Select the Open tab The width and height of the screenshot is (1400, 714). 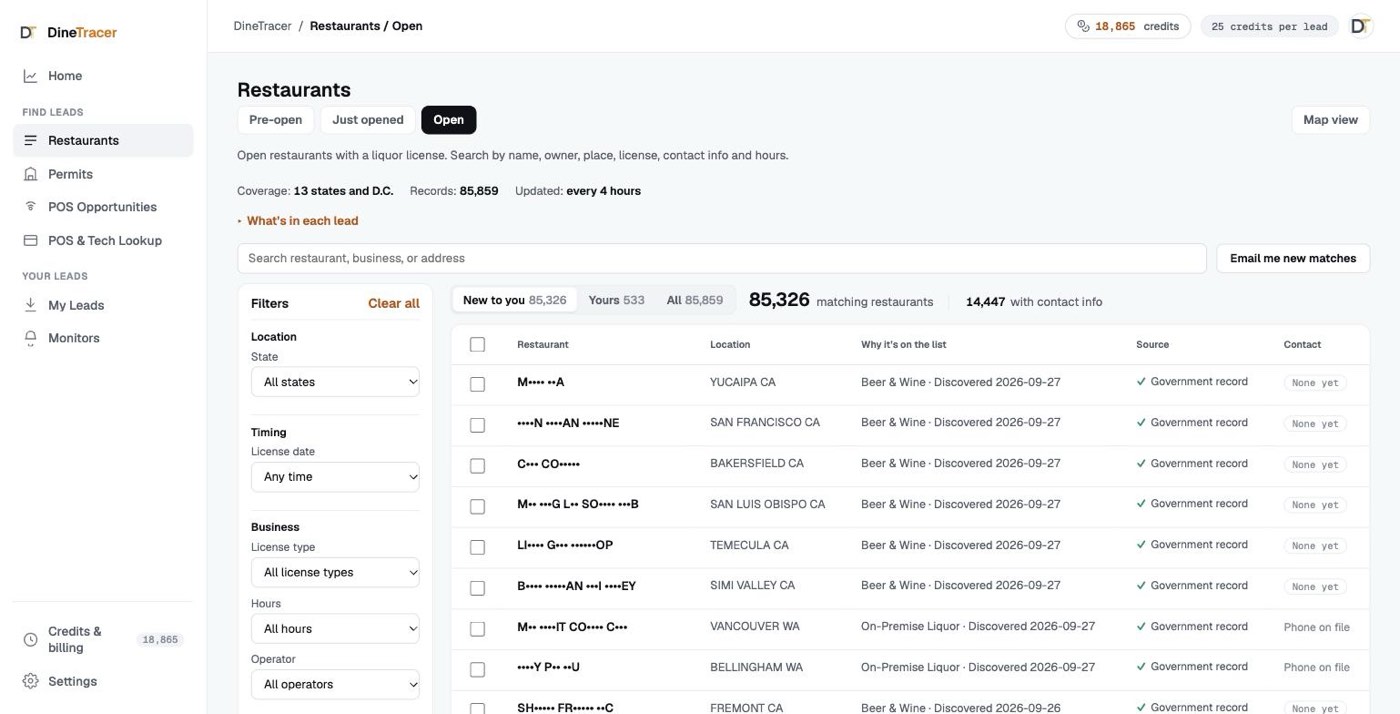(x=448, y=120)
